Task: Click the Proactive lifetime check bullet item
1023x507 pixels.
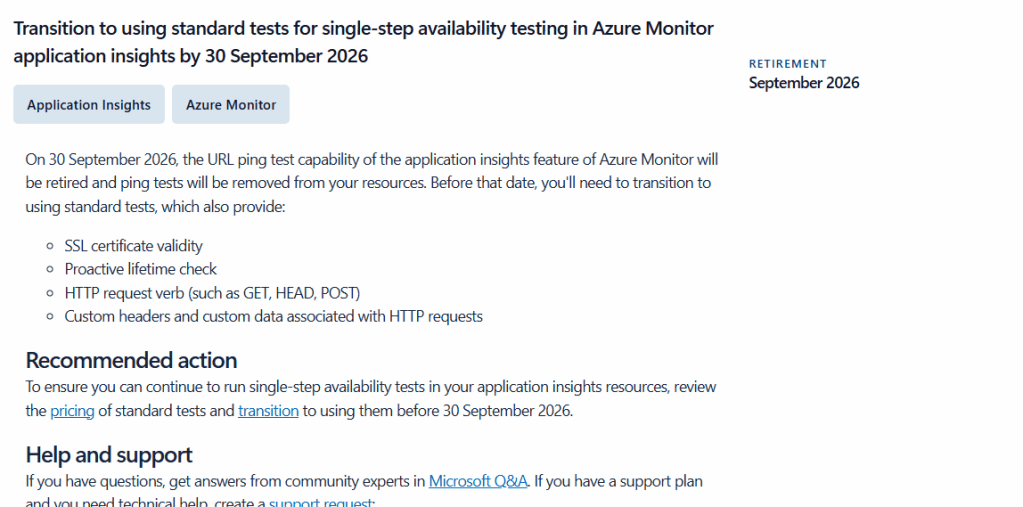Action: click(x=141, y=269)
